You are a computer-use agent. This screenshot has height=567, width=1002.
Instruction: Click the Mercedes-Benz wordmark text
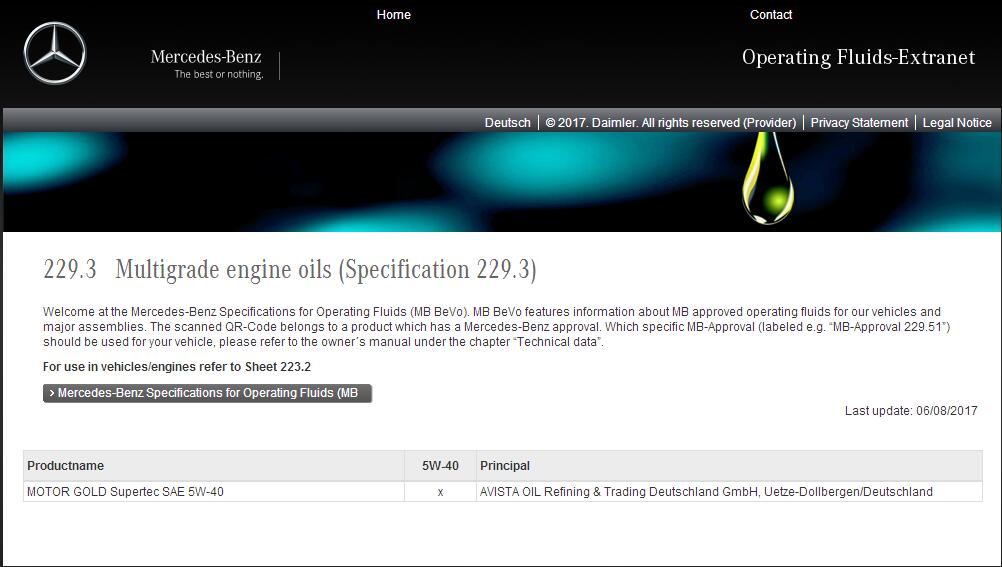[x=206, y=57]
